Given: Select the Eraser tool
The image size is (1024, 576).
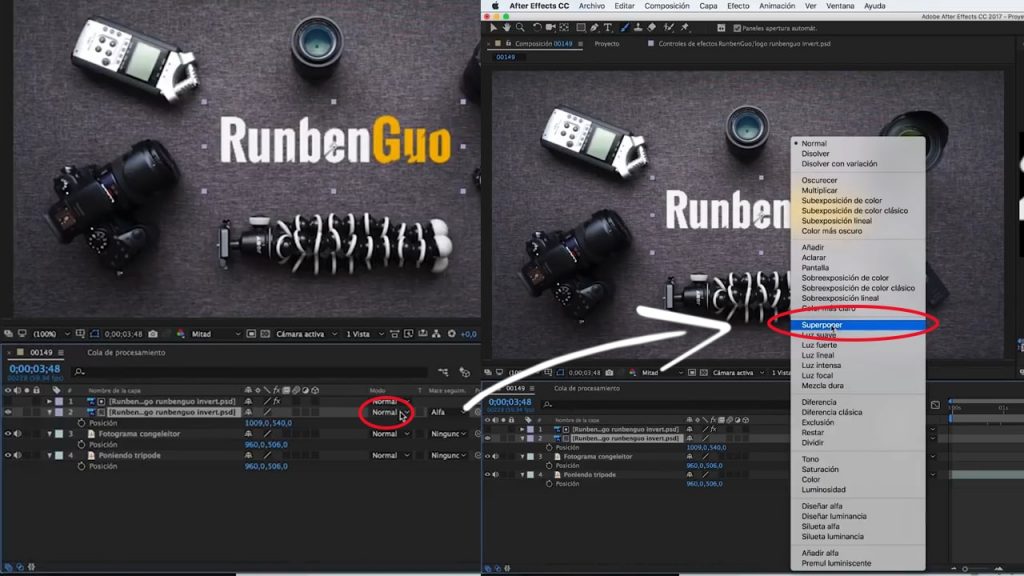Looking at the screenshot, I should coord(652,27).
